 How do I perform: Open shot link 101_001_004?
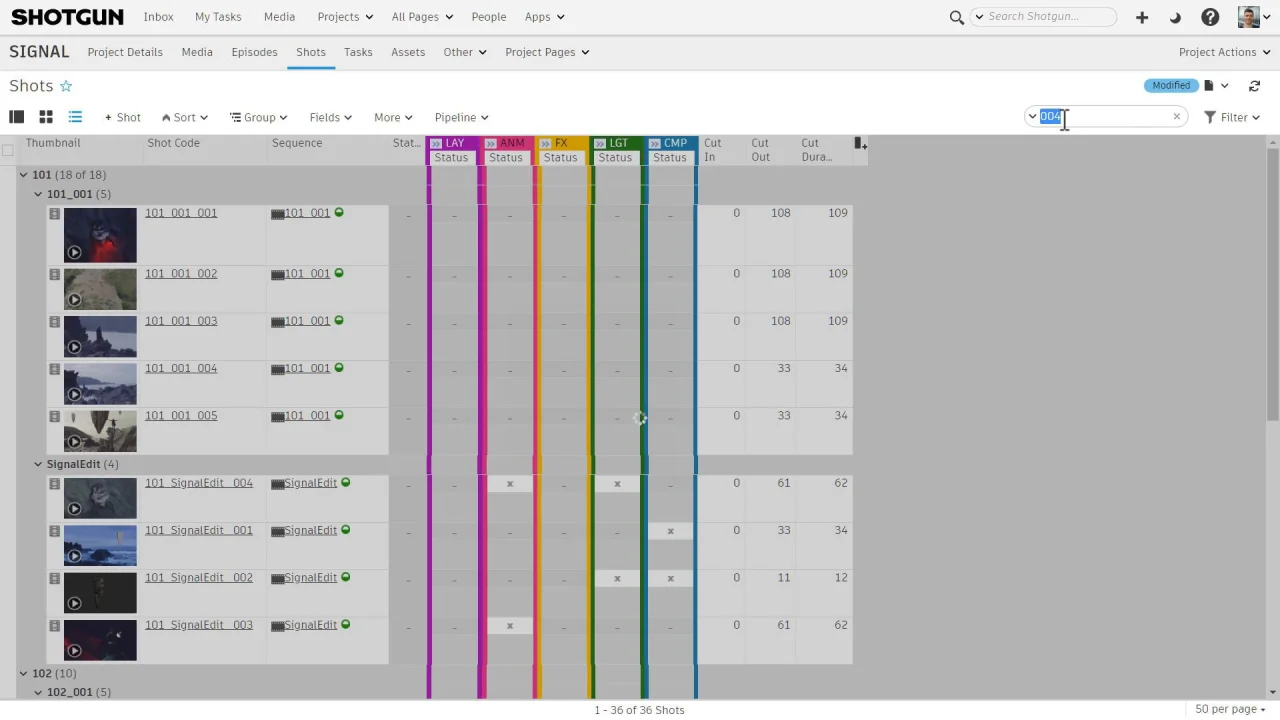tap(181, 368)
